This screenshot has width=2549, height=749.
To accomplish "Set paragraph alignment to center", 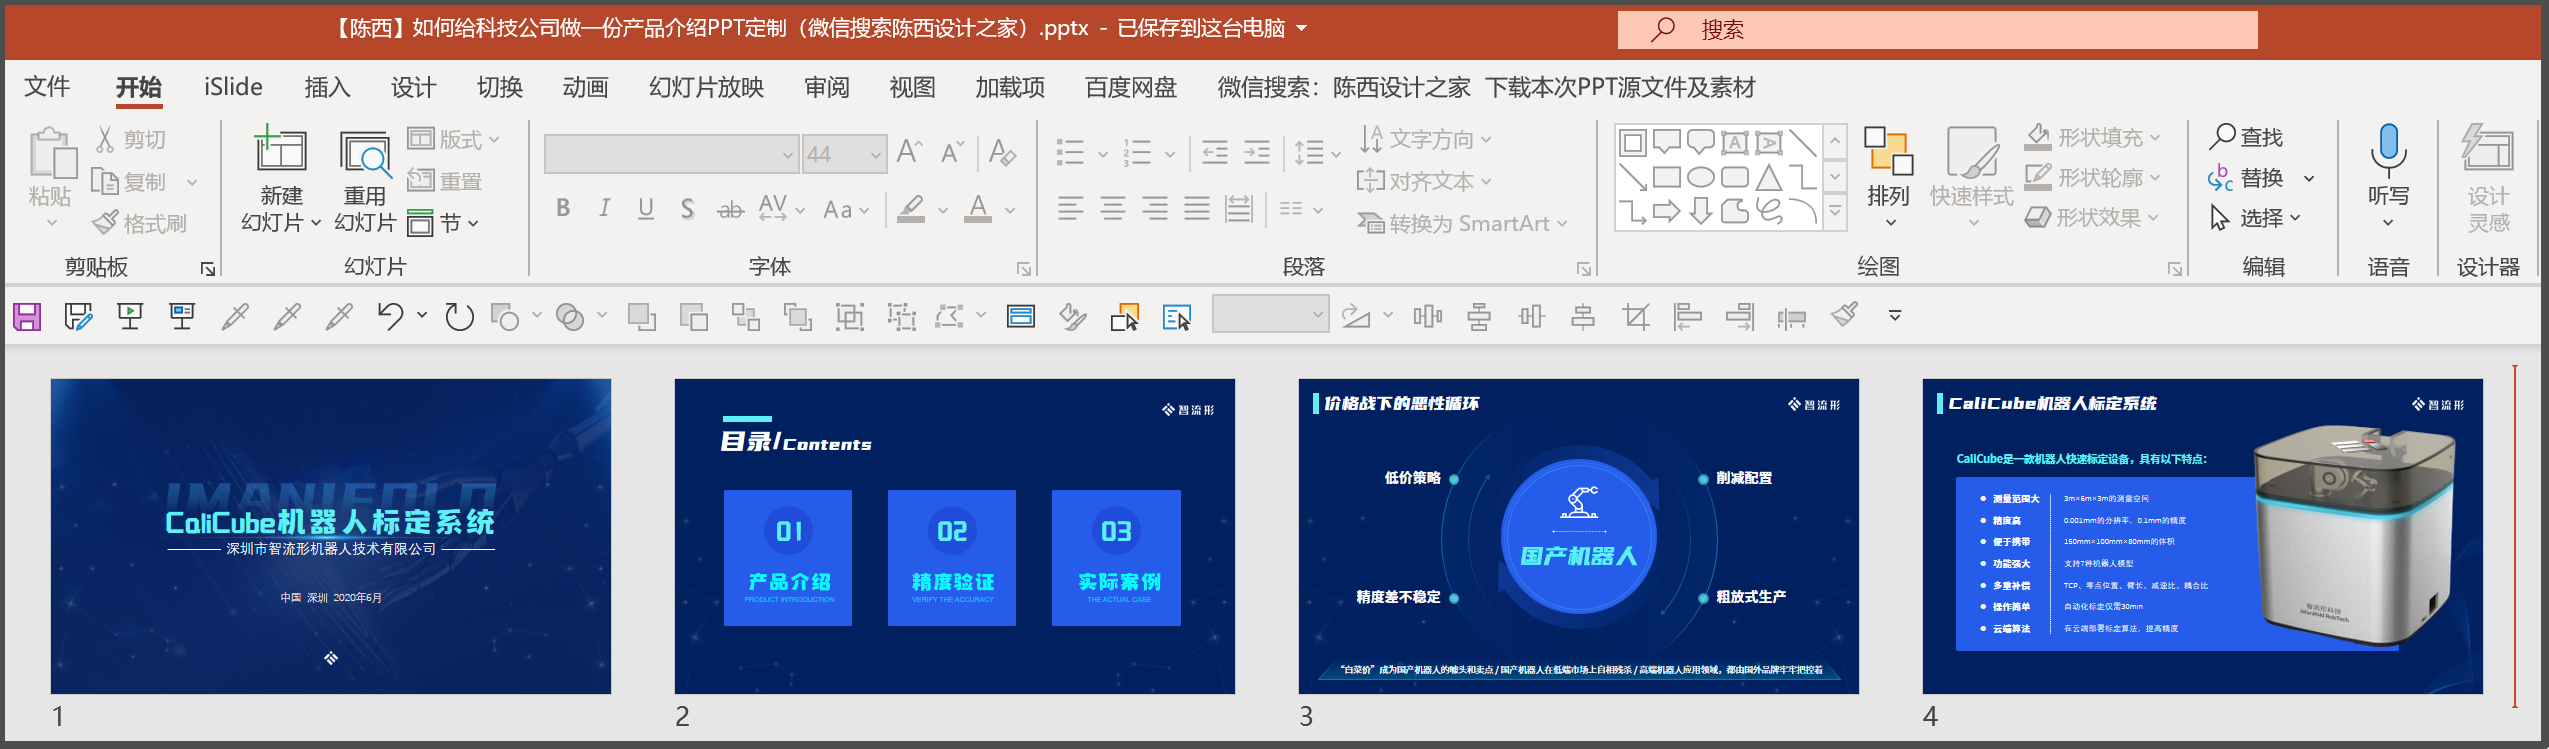I will [x=1112, y=208].
